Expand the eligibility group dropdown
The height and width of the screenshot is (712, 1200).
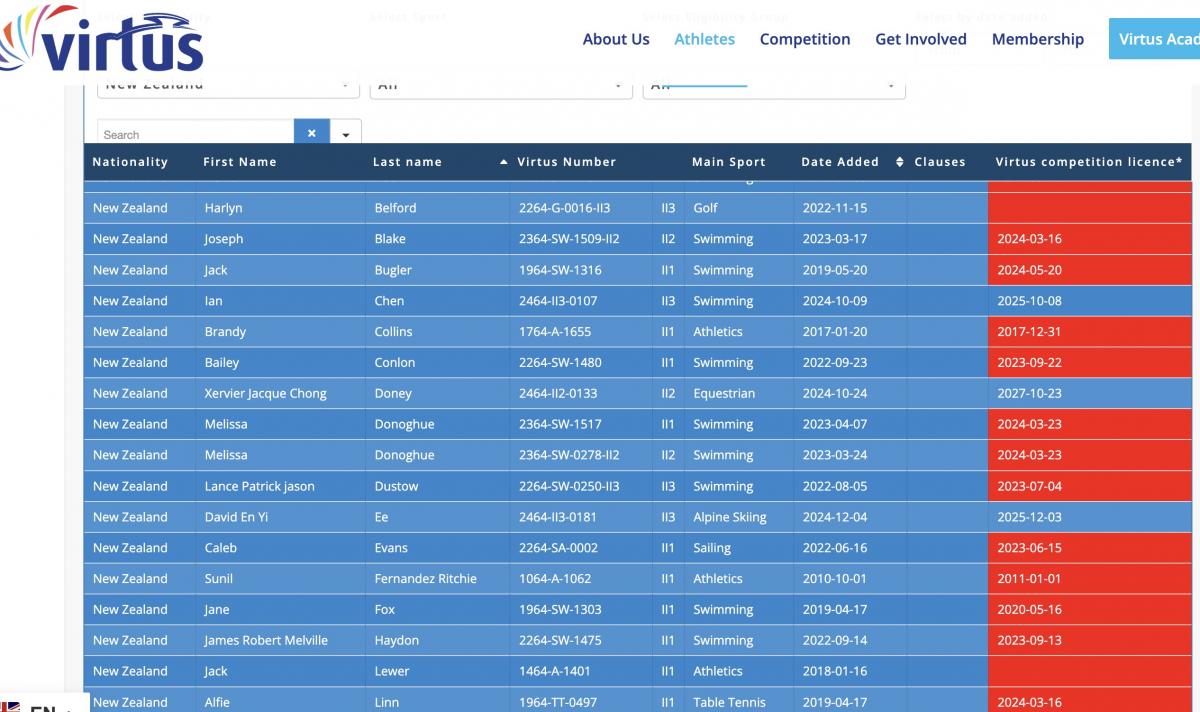click(x=773, y=87)
